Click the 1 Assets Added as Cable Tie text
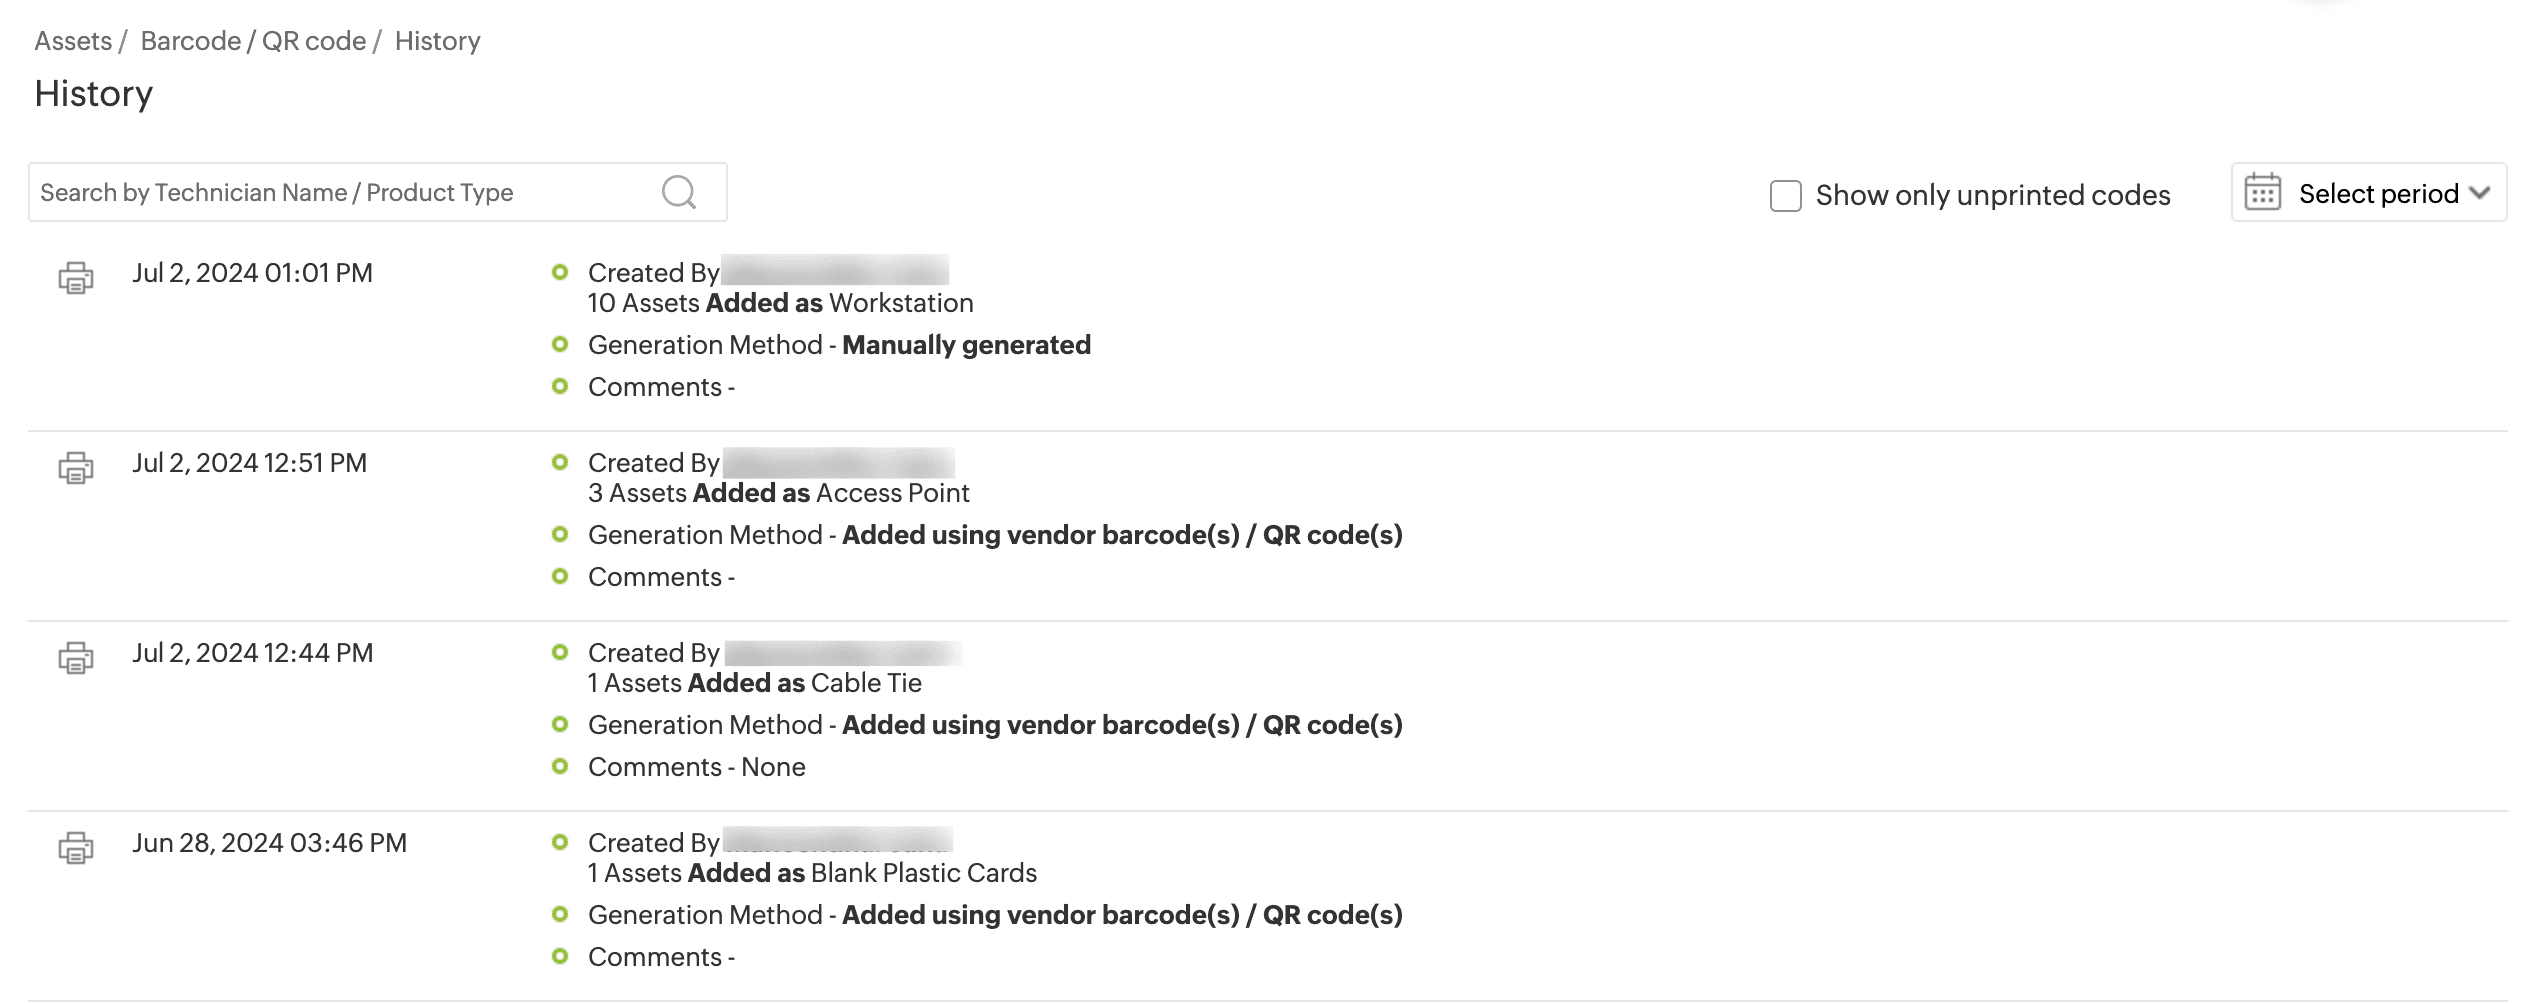 click(x=754, y=683)
